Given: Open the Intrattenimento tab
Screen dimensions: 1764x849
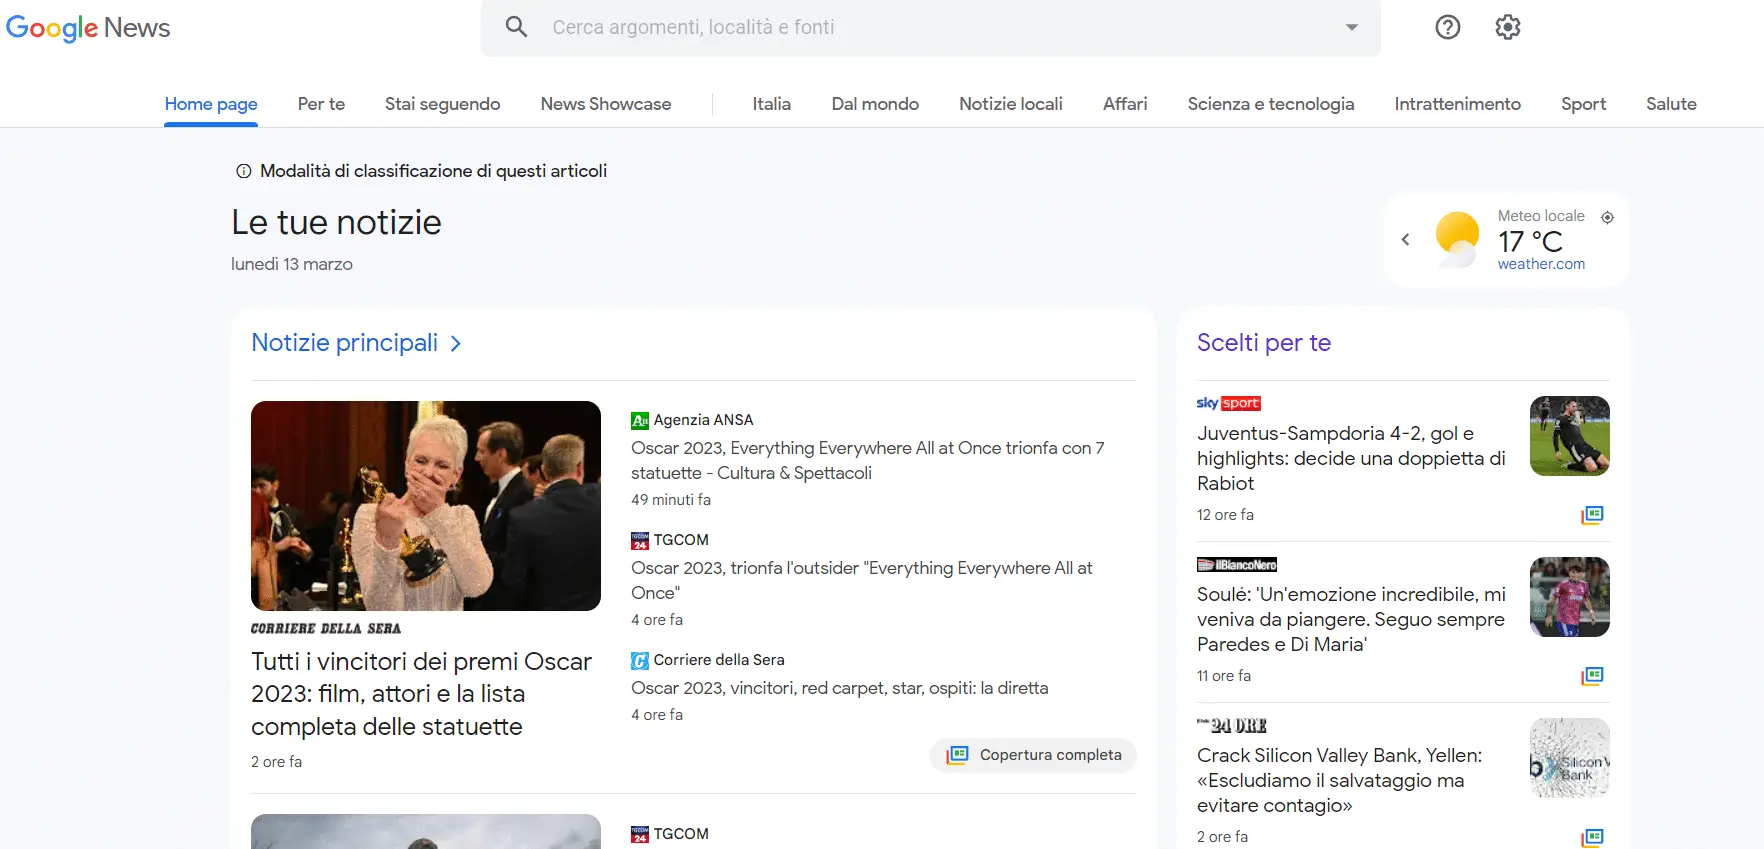Looking at the screenshot, I should [x=1457, y=104].
